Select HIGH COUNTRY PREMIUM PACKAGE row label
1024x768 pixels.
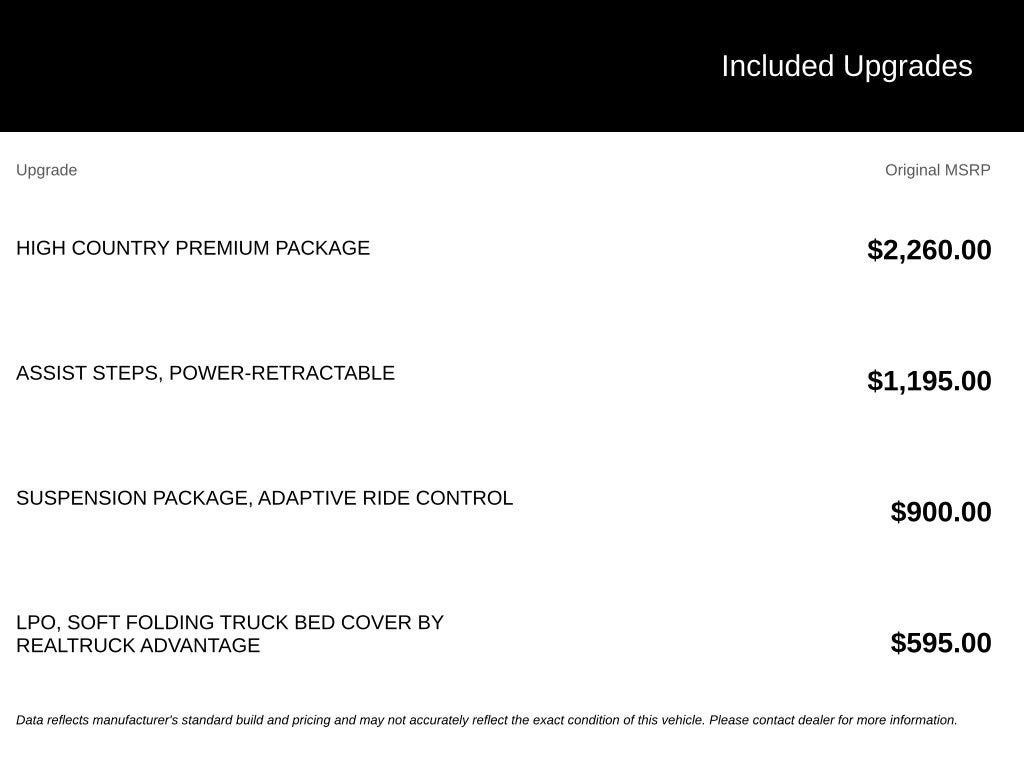pyautogui.click(x=193, y=248)
